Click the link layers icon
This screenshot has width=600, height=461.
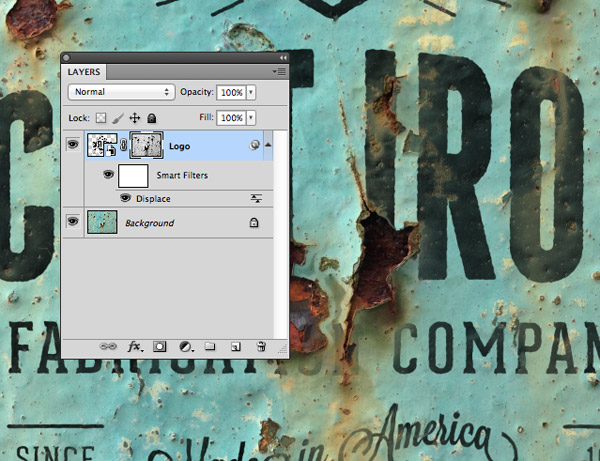(x=109, y=347)
